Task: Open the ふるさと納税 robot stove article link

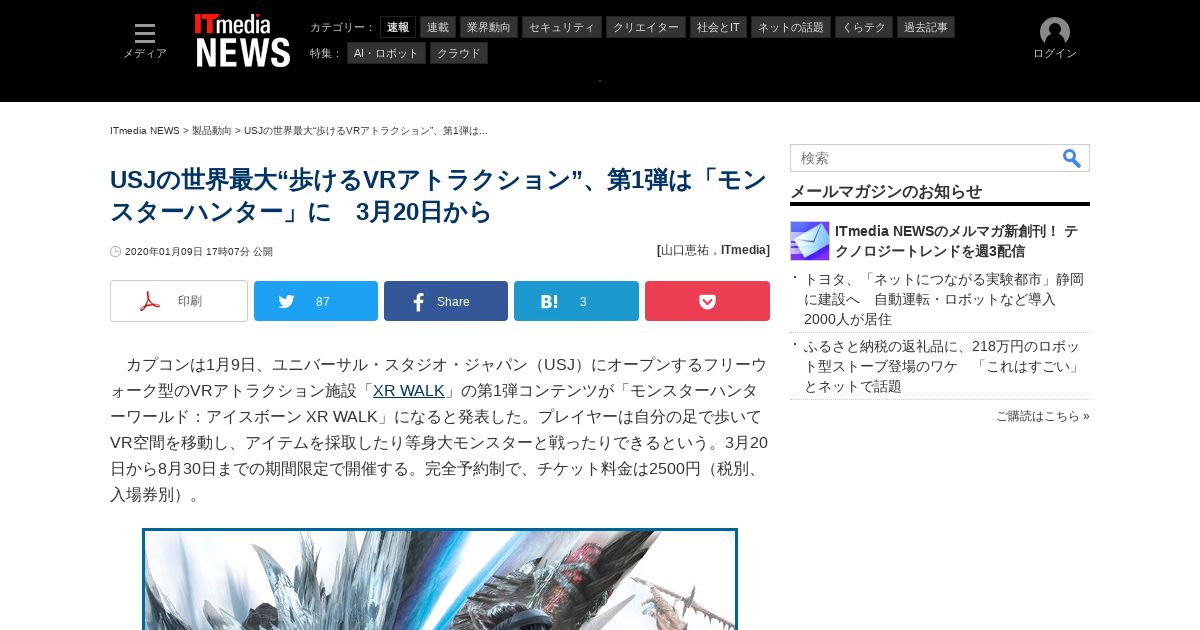Action: [x=944, y=366]
